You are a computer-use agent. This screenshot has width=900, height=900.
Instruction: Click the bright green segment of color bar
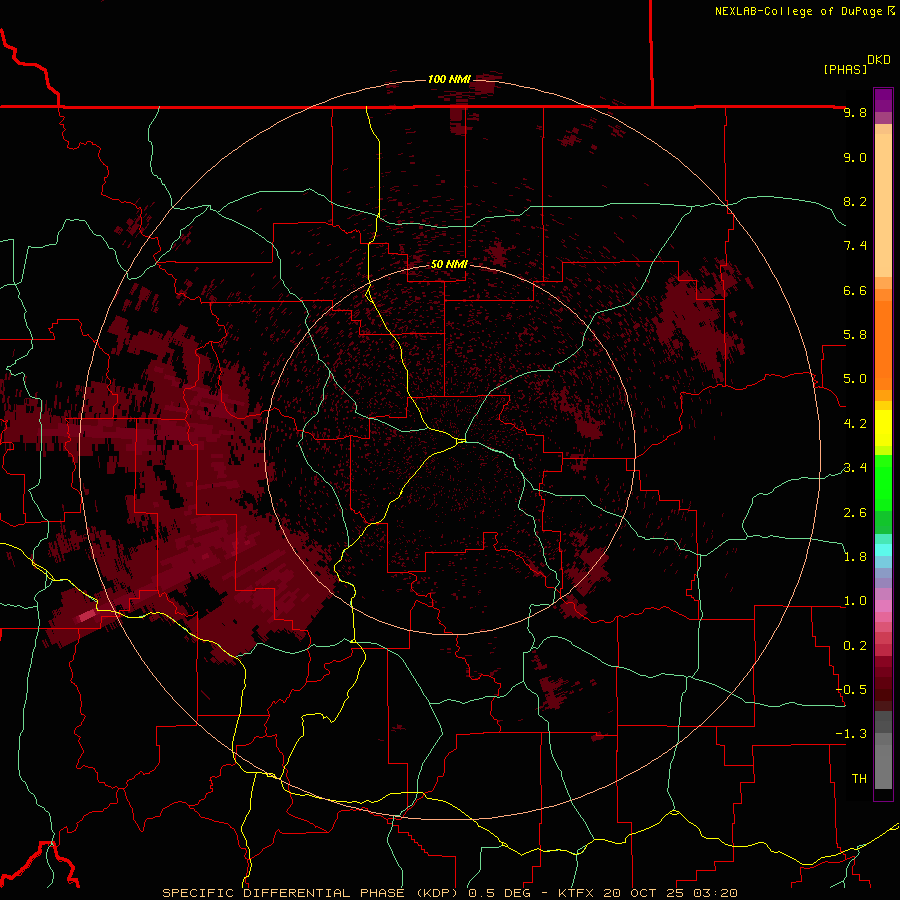pos(883,482)
